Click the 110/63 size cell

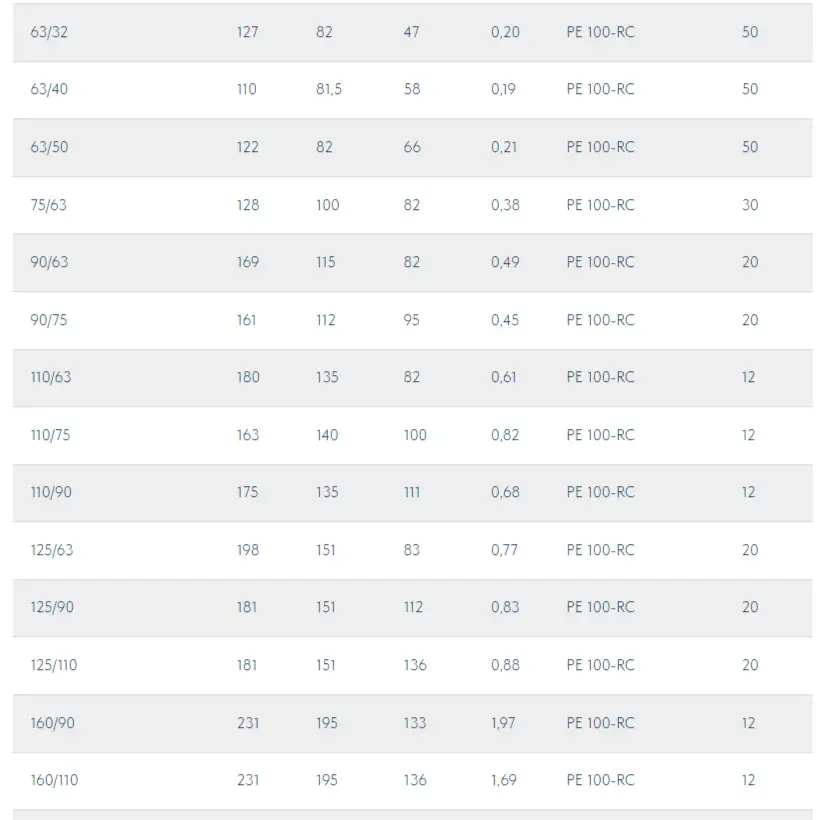point(50,377)
